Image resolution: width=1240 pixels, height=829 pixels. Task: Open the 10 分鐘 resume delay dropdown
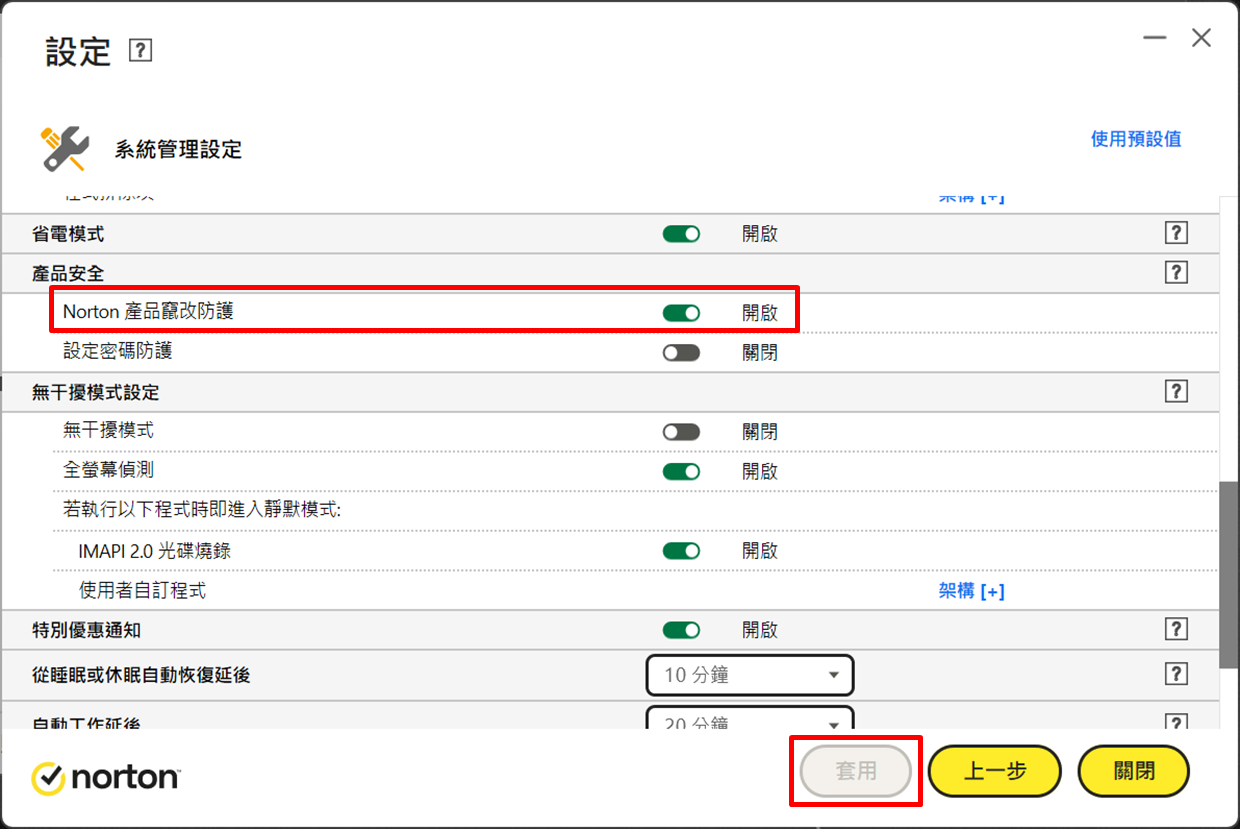click(750, 675)
